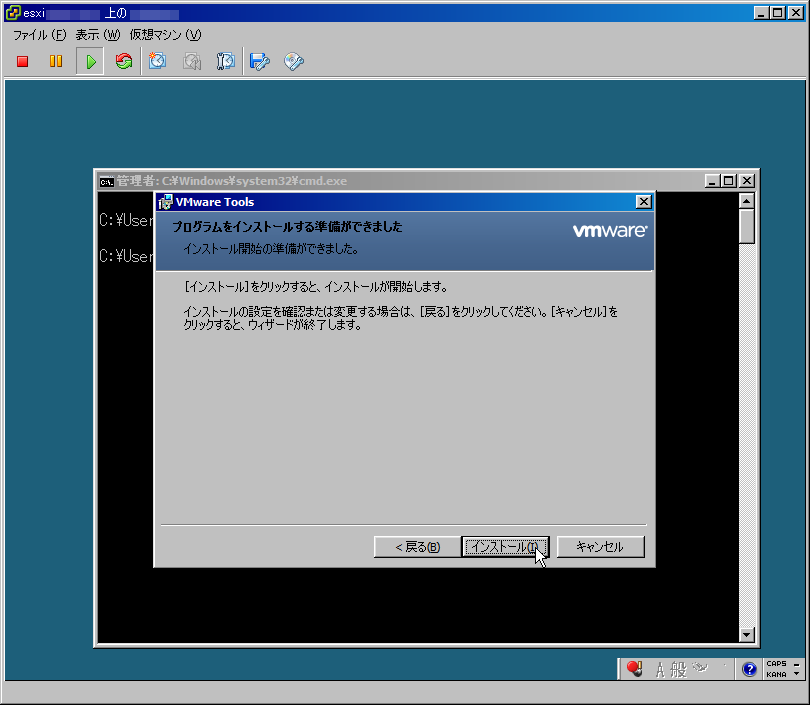Click the Revert to Snapshot icon
Image resolution: width=810 pixels, height=705 pixels.
coord(192,61)
